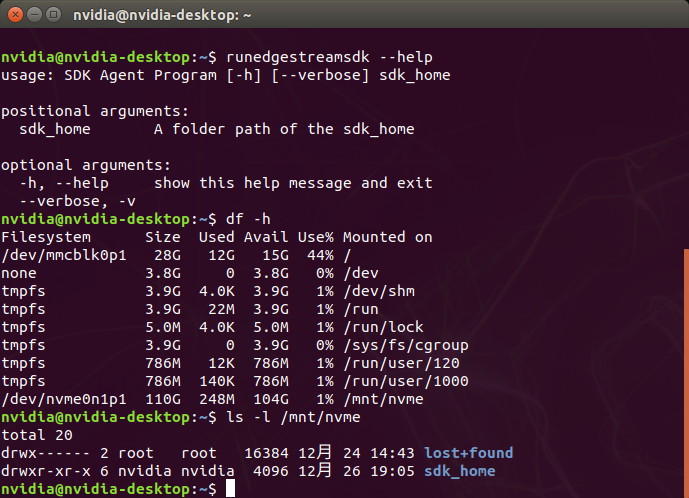Click the 'lost+found' directory name
Screen dimensions: 689x498
point(468,454)
